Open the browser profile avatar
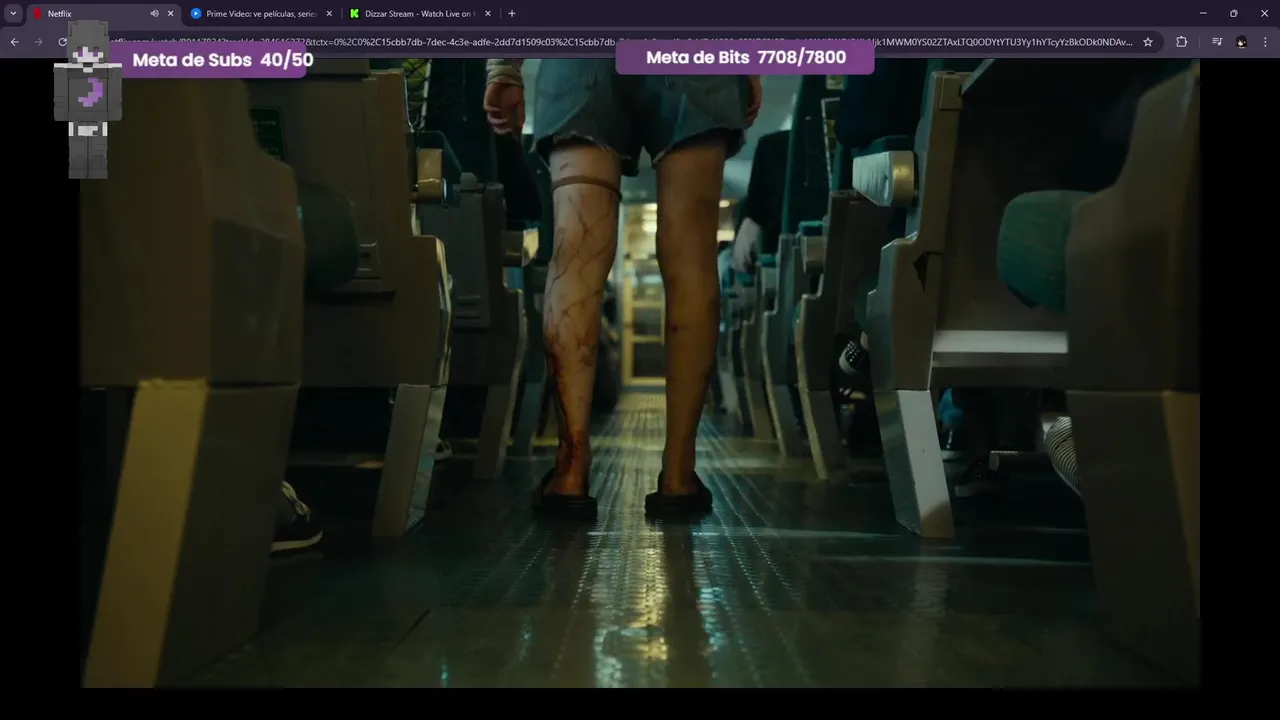 1241,42
